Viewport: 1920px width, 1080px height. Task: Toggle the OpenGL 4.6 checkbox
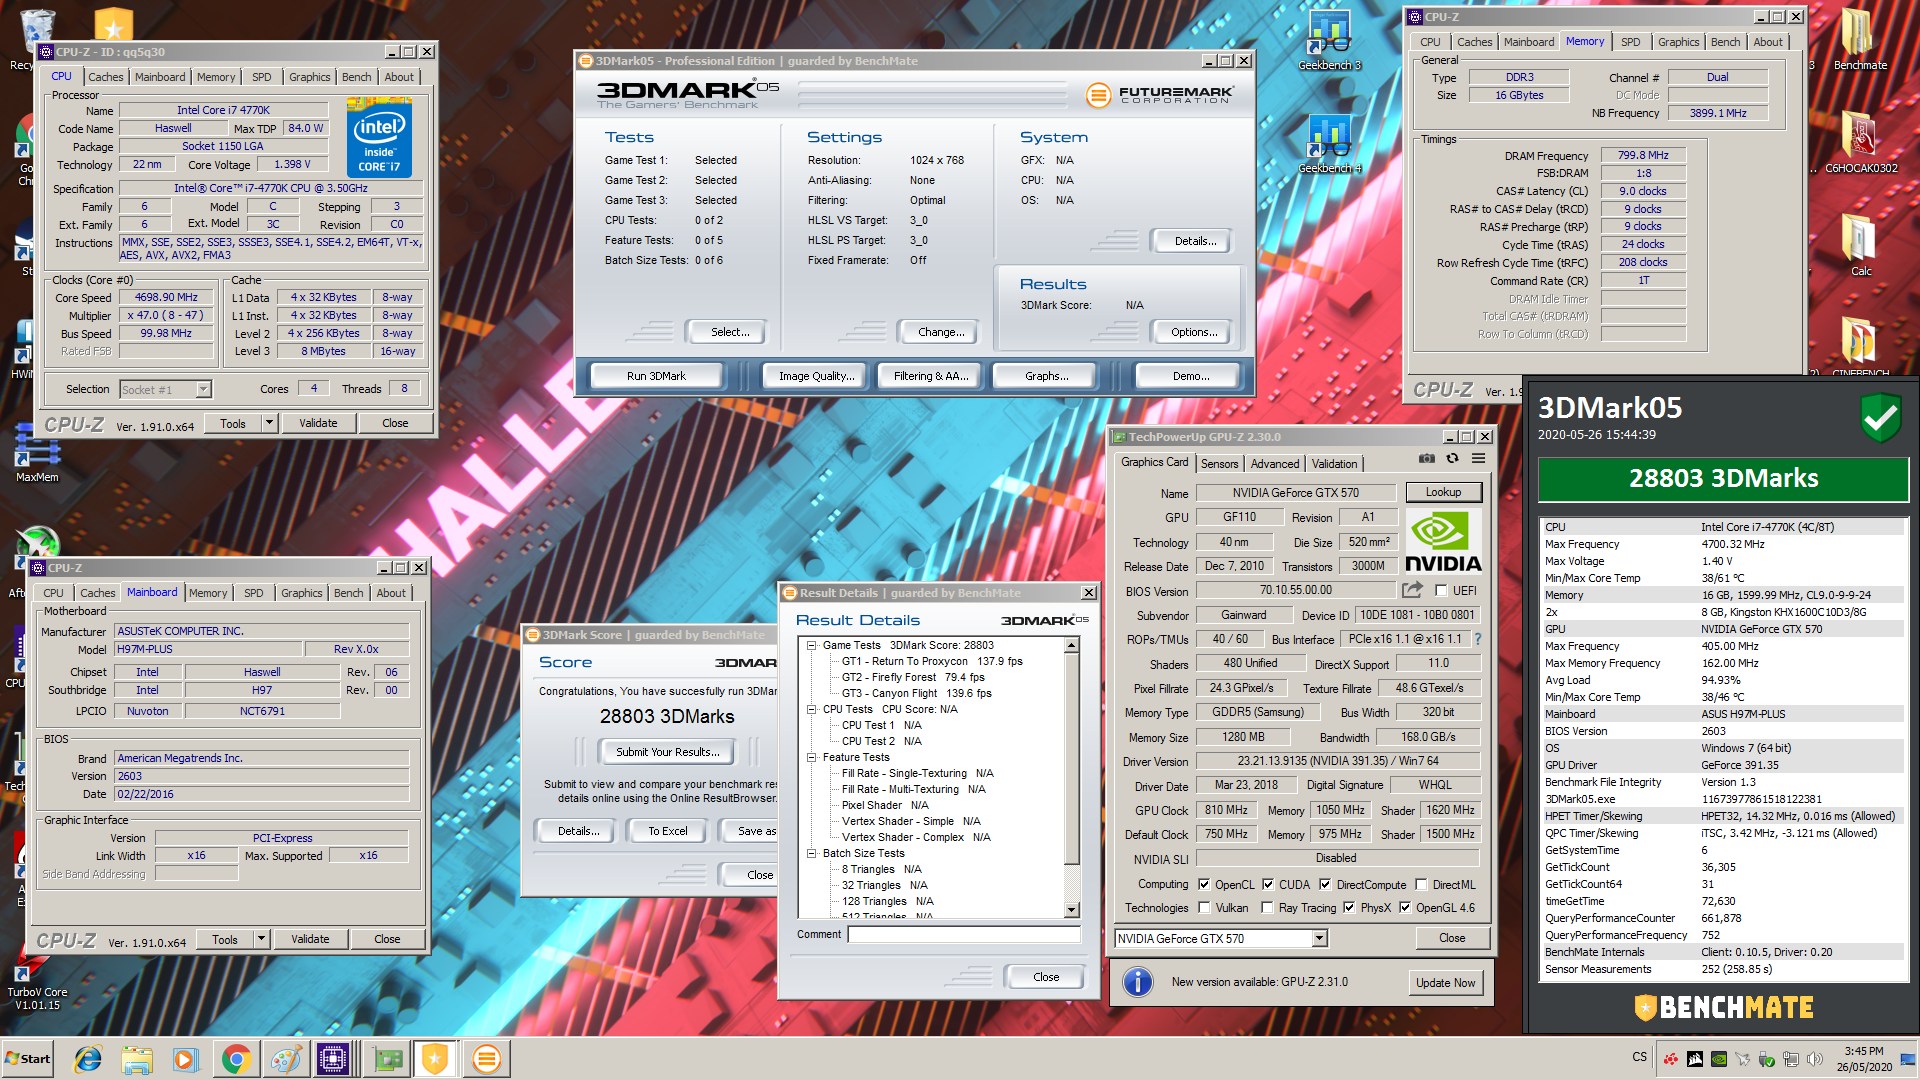[x=1405, y=908]
